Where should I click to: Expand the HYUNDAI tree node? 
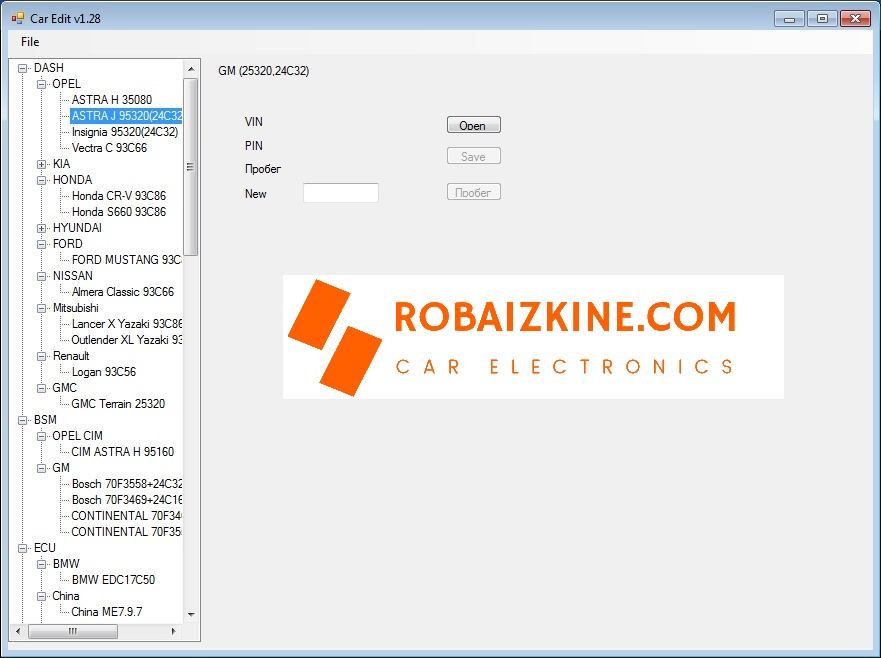point(41,228)
